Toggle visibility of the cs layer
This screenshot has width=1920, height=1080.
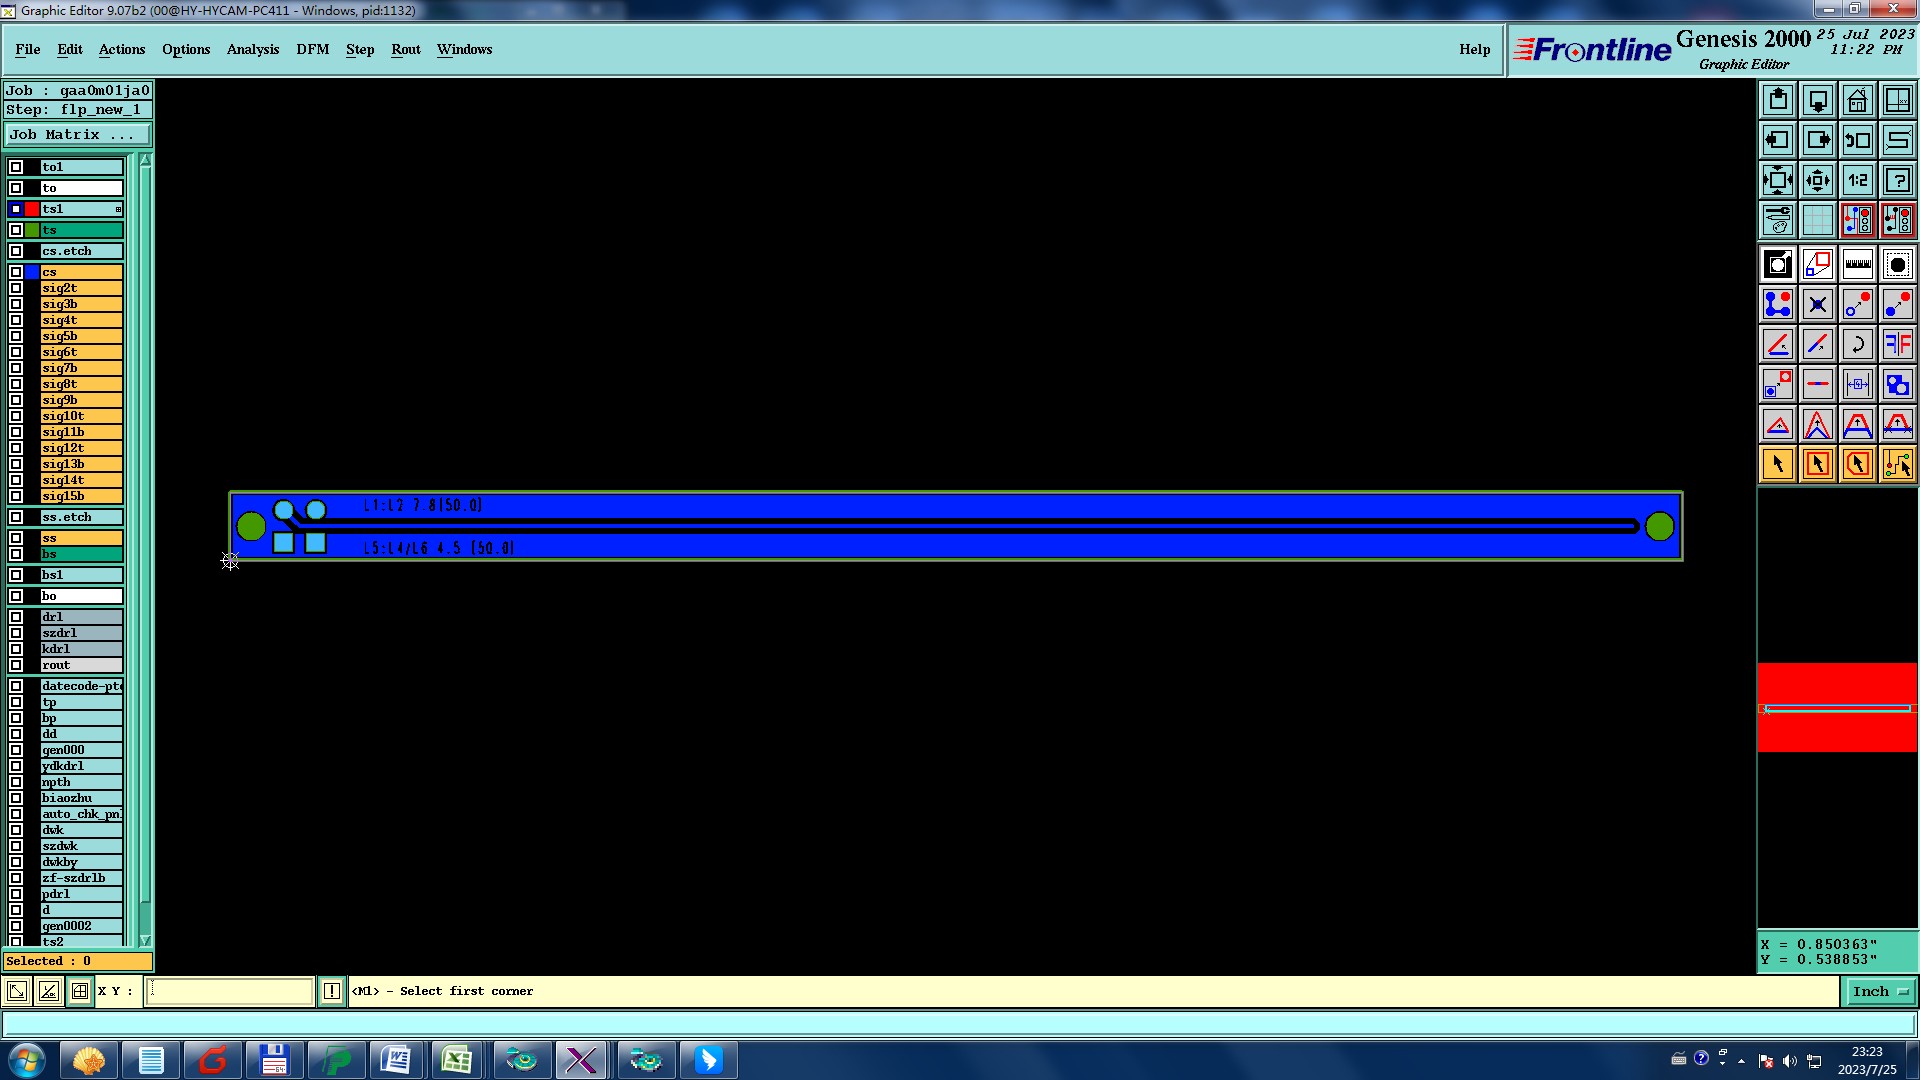(16, 272)
